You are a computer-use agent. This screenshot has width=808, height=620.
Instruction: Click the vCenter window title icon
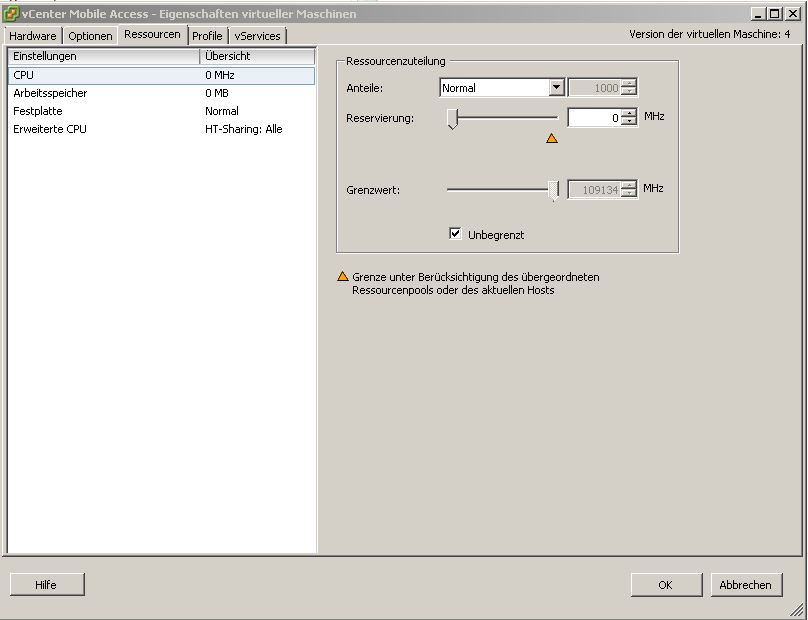11,14
